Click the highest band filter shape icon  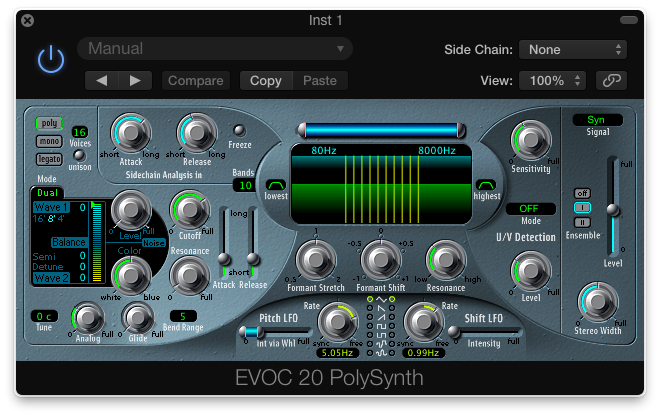point(485,185)
